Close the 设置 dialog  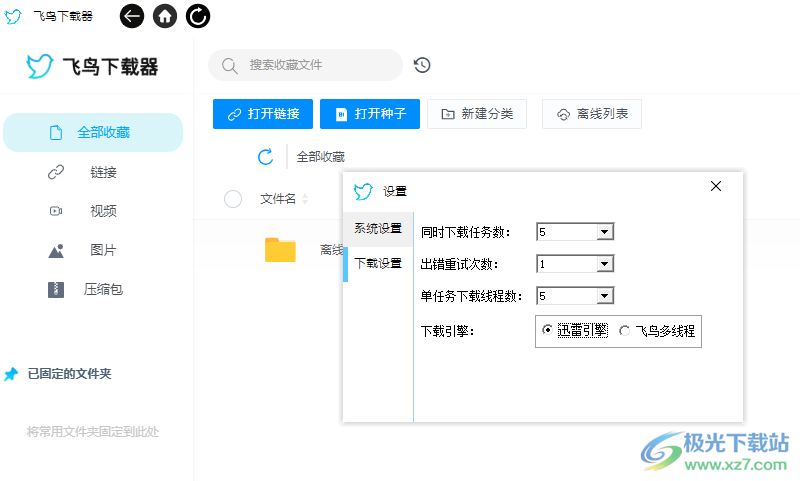(x=716, y=186)
